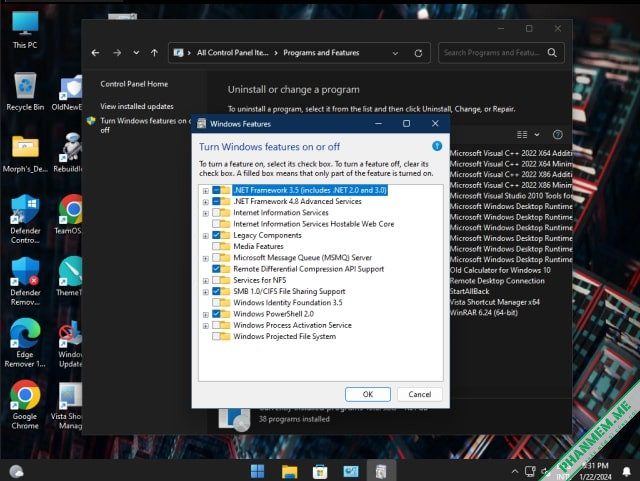640x481 pixels.
Task: Expand SMB 1.0/CIFS File Sharing Support node
Action: tap(205, 292)
